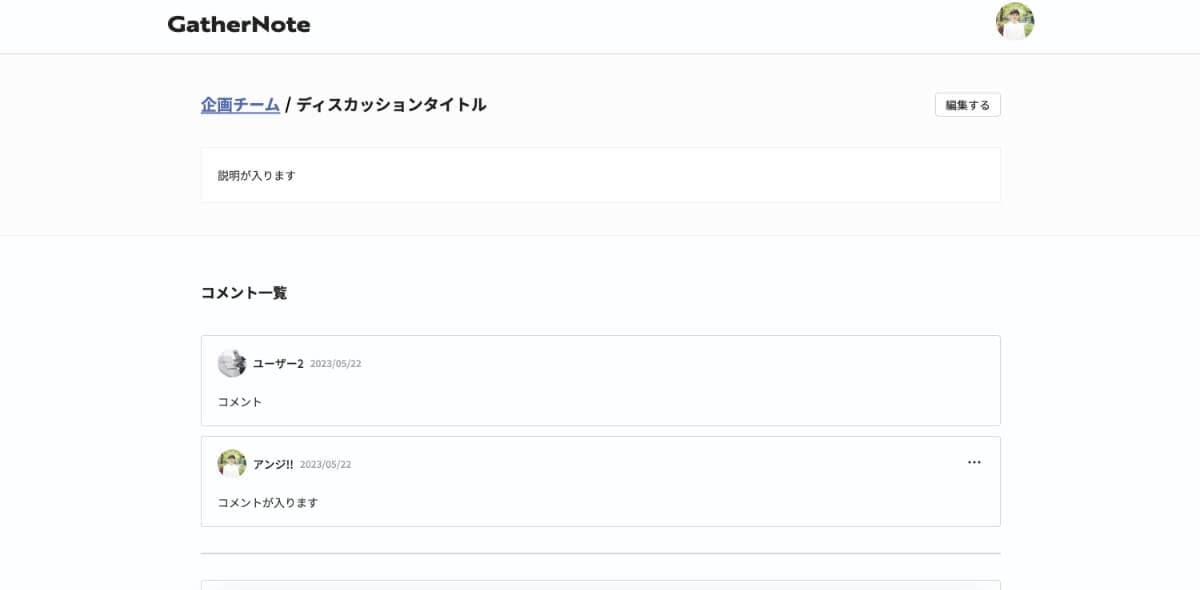Open the three-dot menu on アンジ!! comment

point(974,462)
